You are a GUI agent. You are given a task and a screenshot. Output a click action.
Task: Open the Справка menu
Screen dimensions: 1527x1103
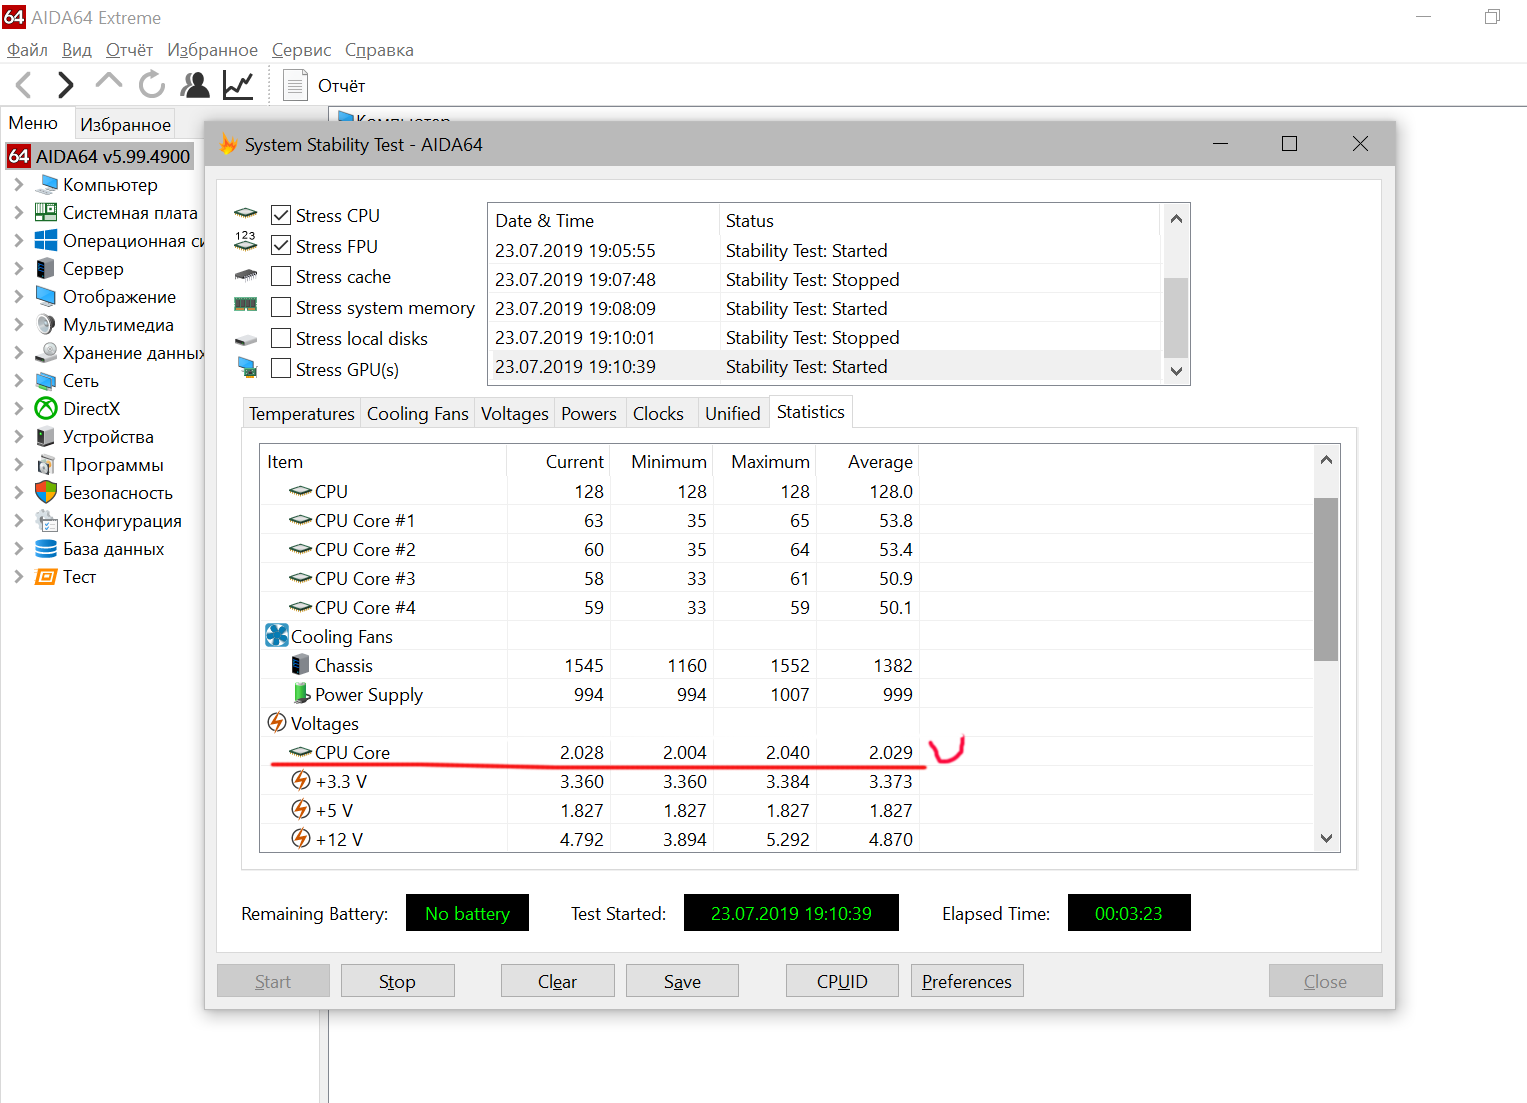379,50
